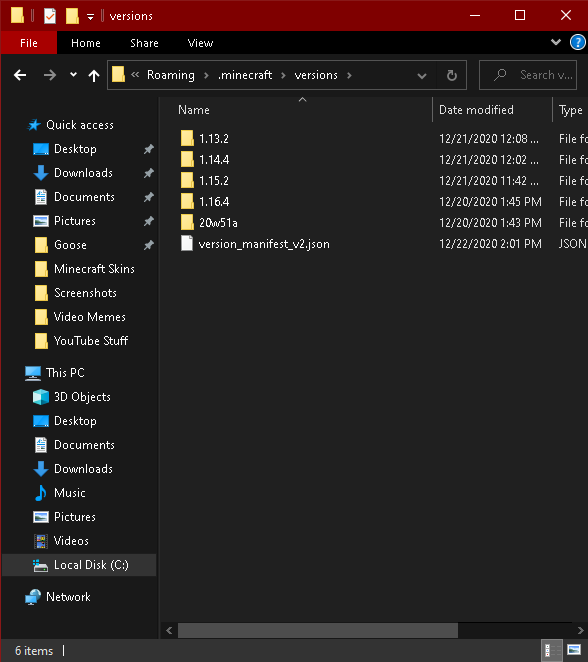Select Network in the navigation pane
The image size is (588, 662).
(68, 597)
